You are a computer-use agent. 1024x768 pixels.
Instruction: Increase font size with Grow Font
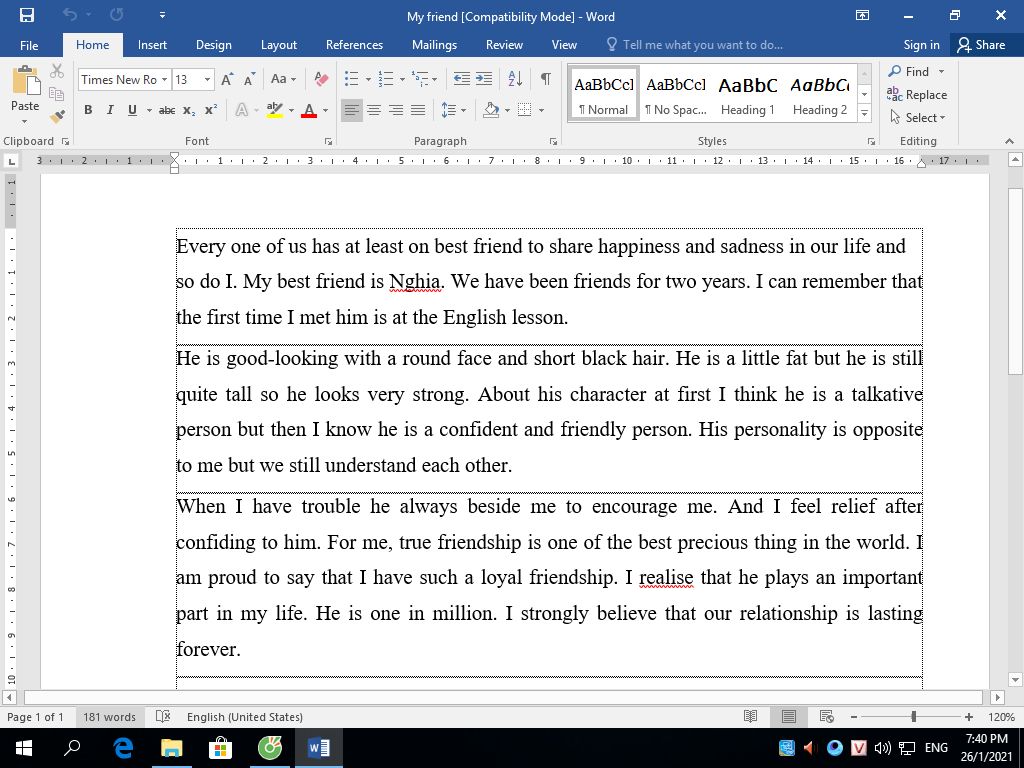tap(227, 80)
